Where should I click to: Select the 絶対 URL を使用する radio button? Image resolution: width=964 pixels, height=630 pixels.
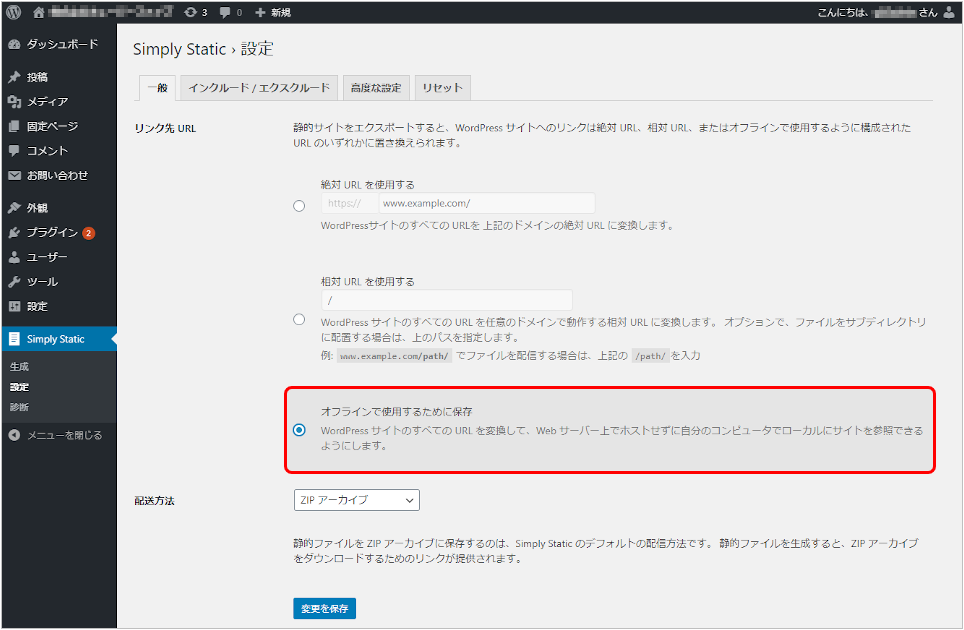[299, 206]
